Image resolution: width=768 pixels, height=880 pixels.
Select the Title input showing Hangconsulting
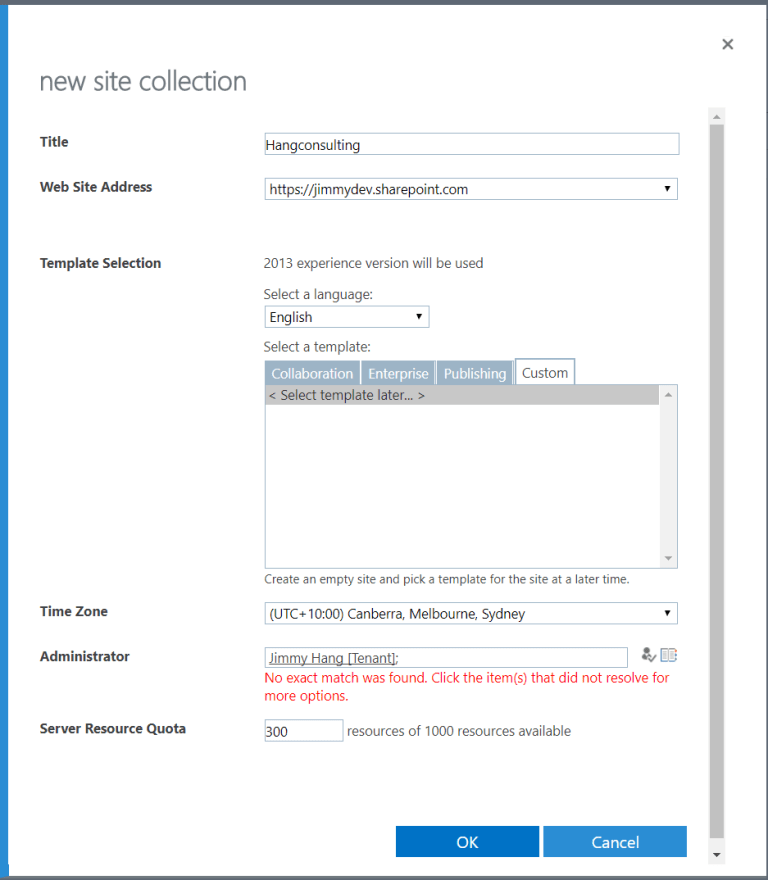click(x=470, y=144)
